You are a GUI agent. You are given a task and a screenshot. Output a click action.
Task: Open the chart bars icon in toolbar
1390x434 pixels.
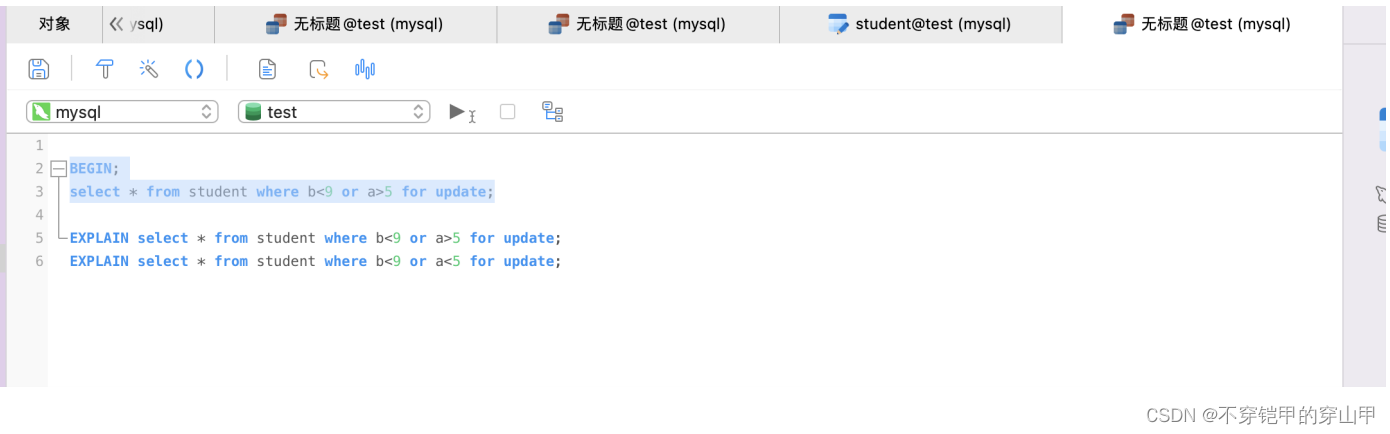click(365, 69)
